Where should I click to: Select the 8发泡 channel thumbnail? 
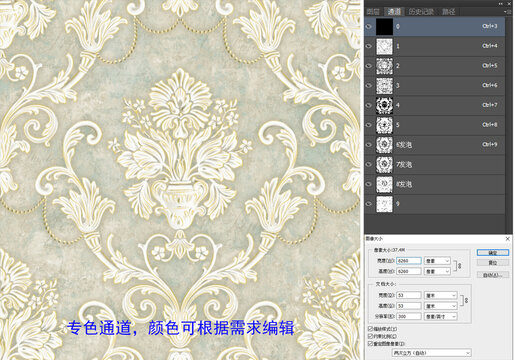384,184
